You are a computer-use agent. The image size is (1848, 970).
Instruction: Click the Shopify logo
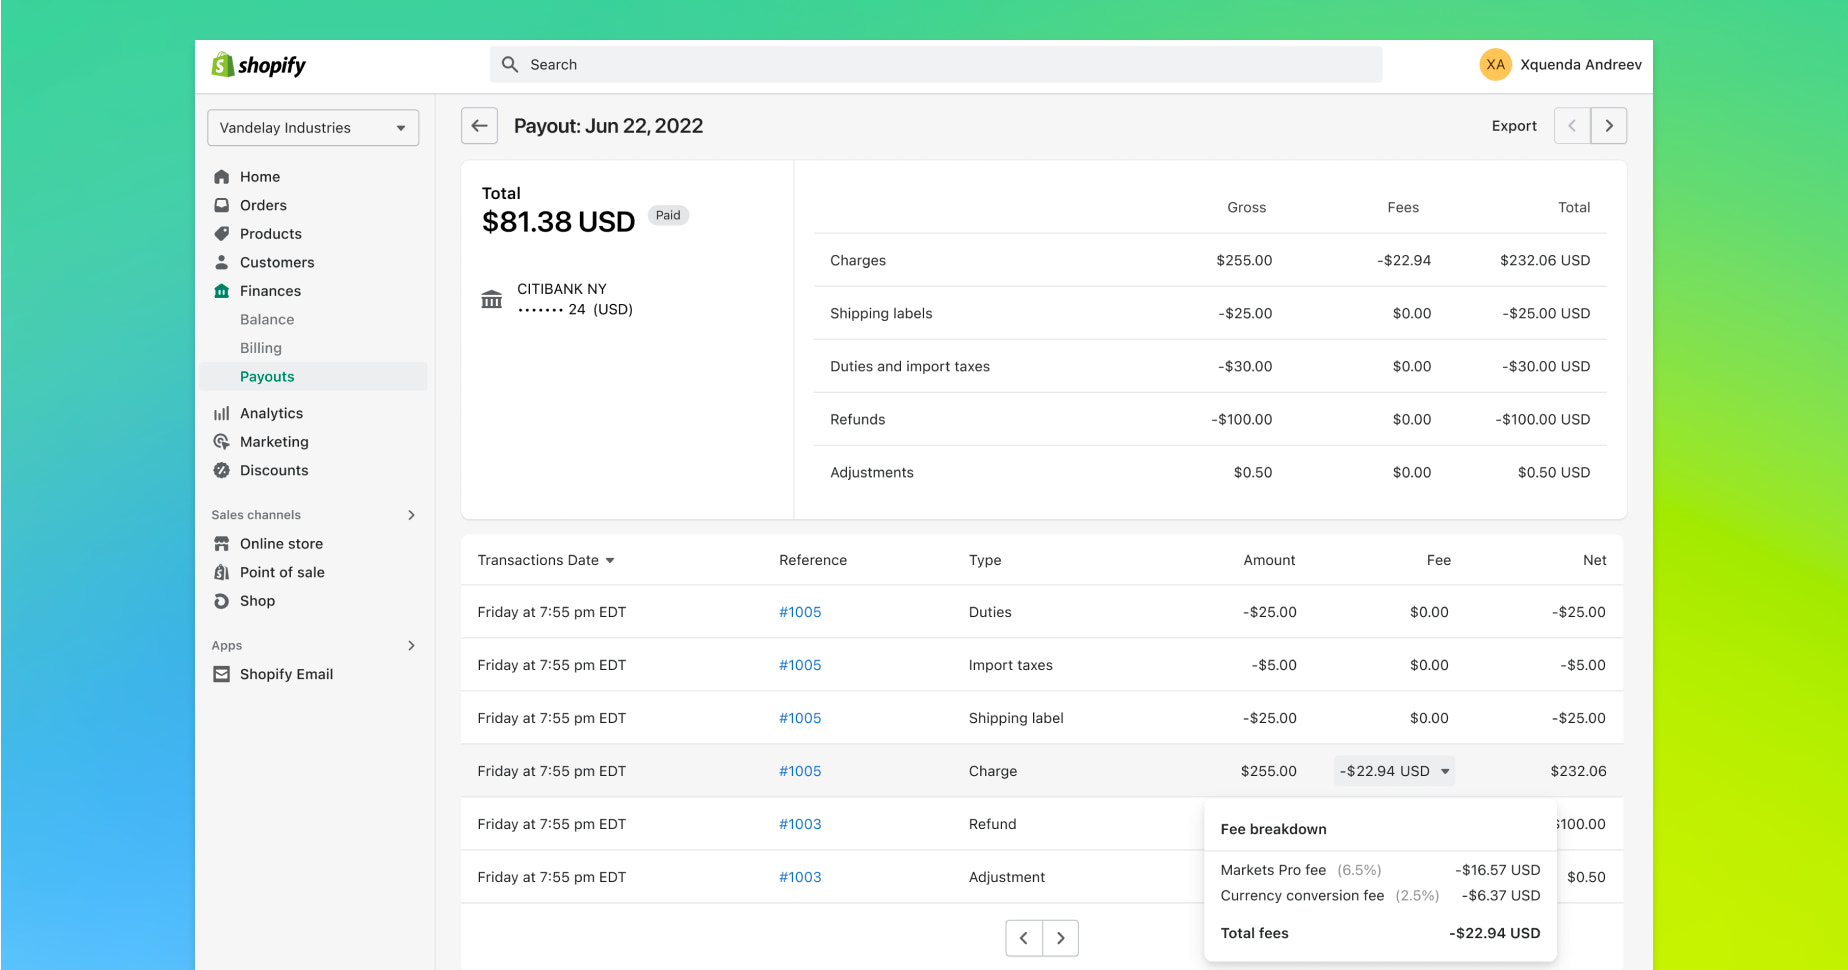258,64
